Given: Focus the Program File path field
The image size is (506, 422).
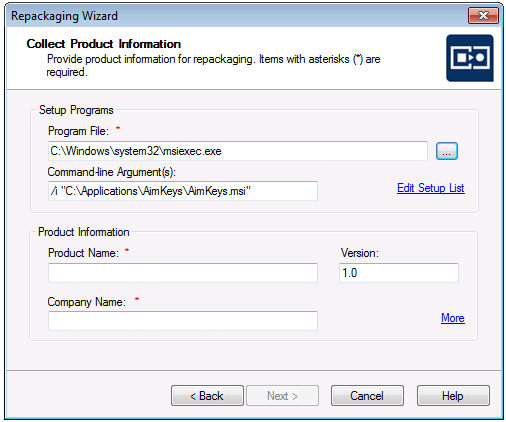Looking at the screenshot, I should click(x=238, y=151).
